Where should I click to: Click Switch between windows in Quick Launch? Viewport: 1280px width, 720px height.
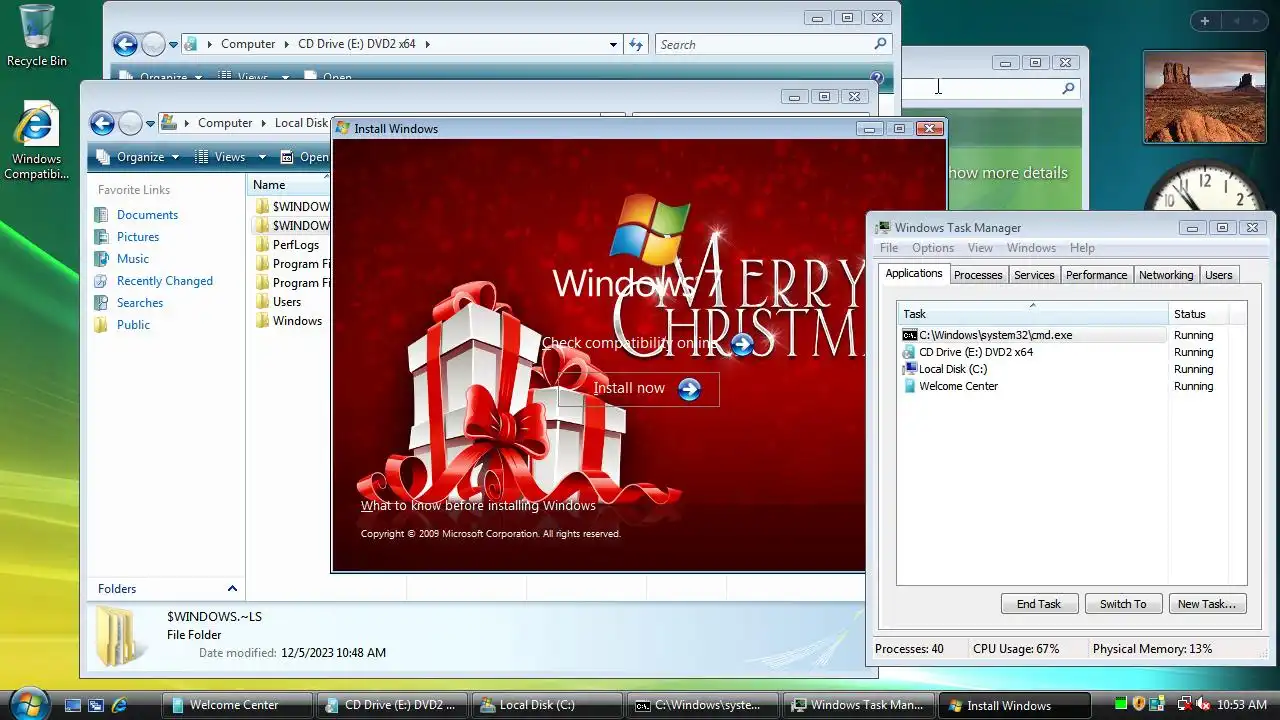pos(96,705)
